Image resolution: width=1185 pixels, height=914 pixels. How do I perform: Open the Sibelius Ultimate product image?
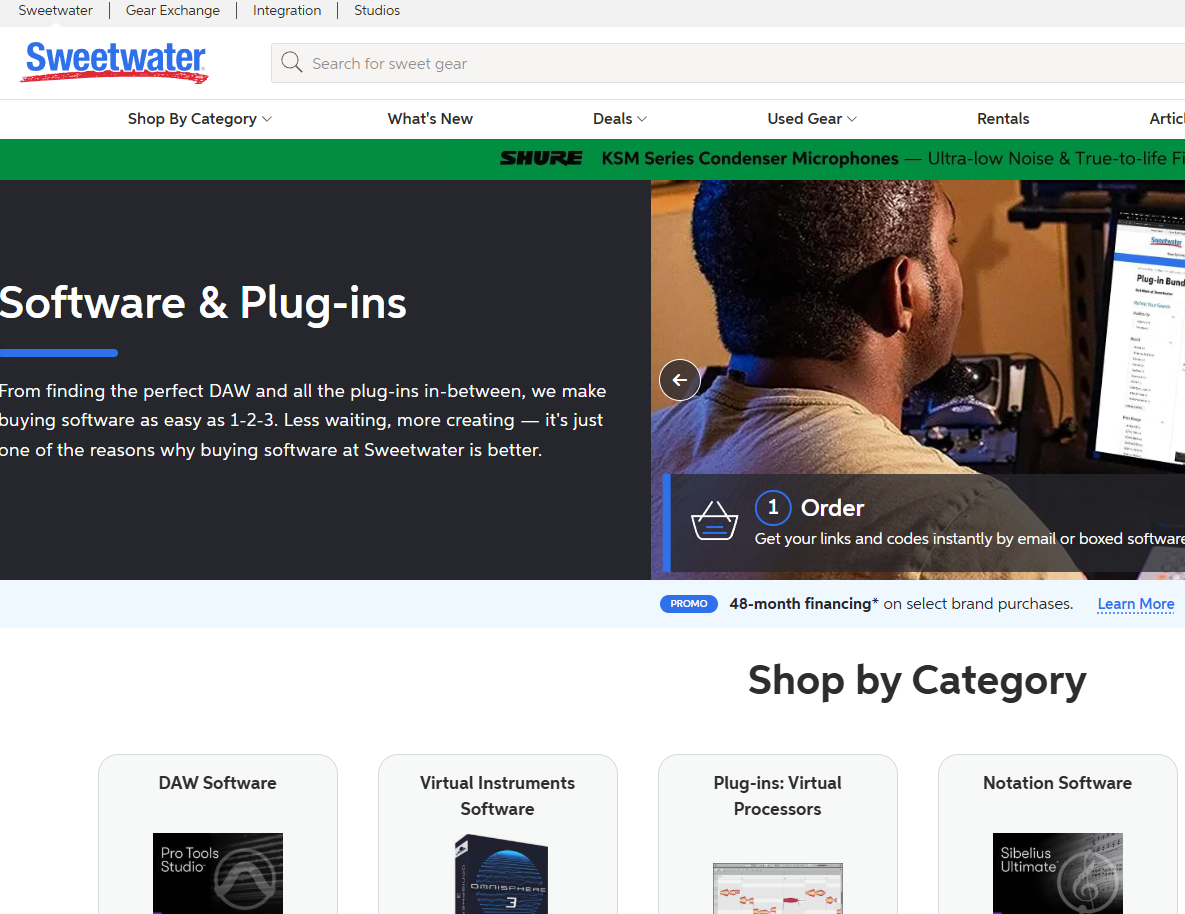point(1057,872)
